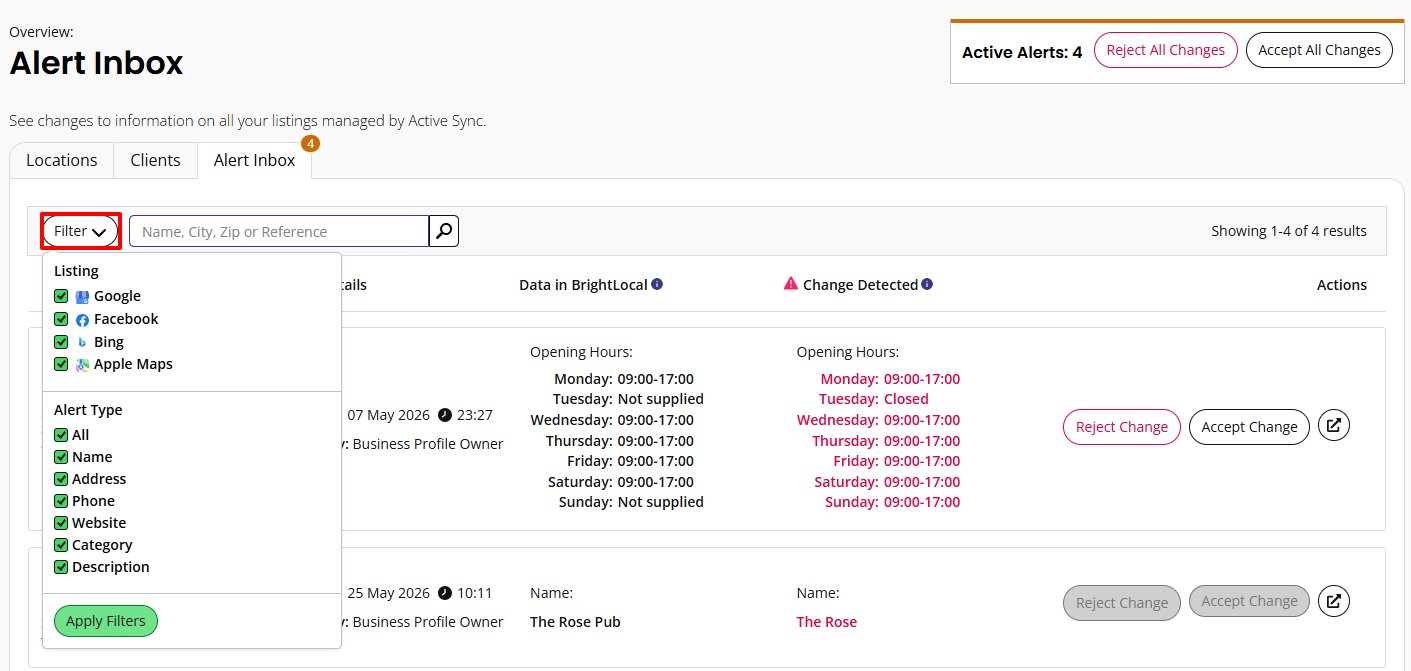Toggle the Description alert type checkbox
1411x671 pixels.
(x=61, y=567)
